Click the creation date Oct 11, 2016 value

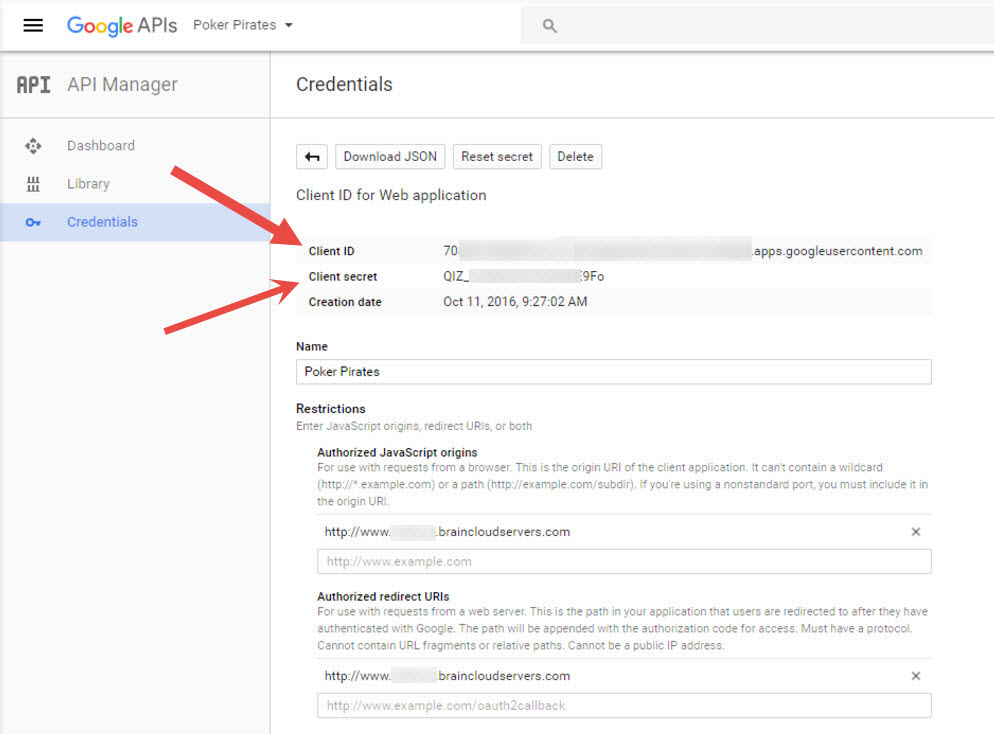[515, 302]
